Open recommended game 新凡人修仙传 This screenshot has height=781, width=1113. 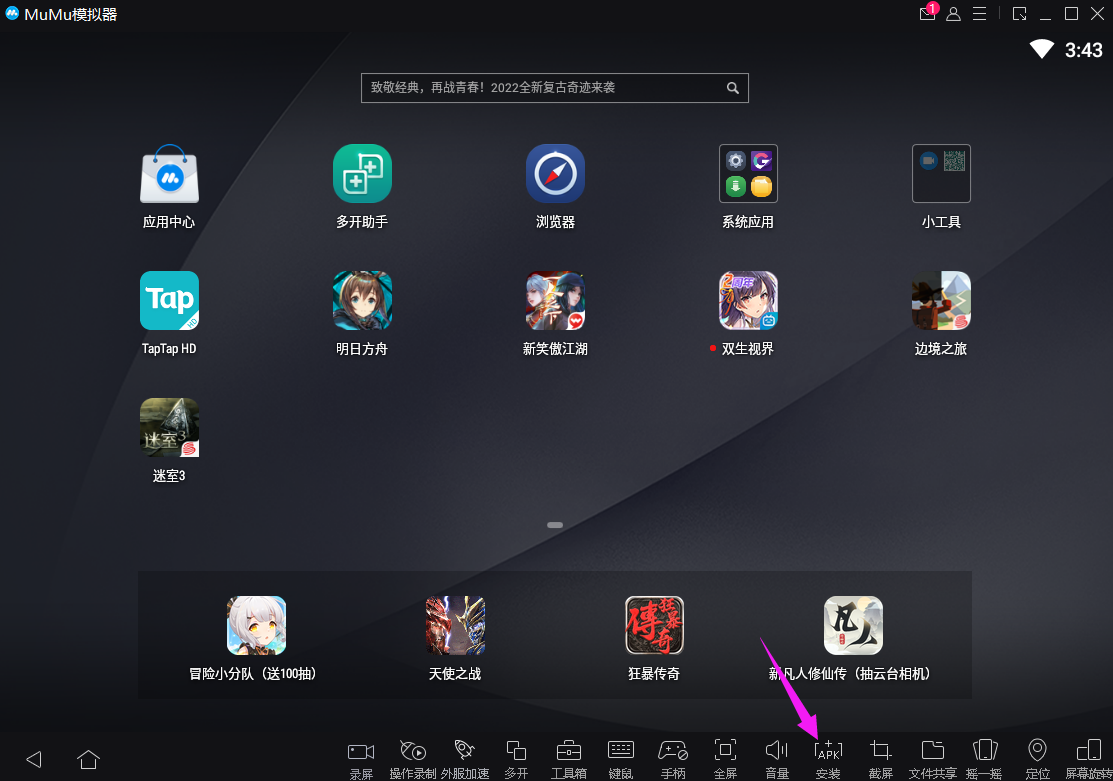tap(853, 626)
